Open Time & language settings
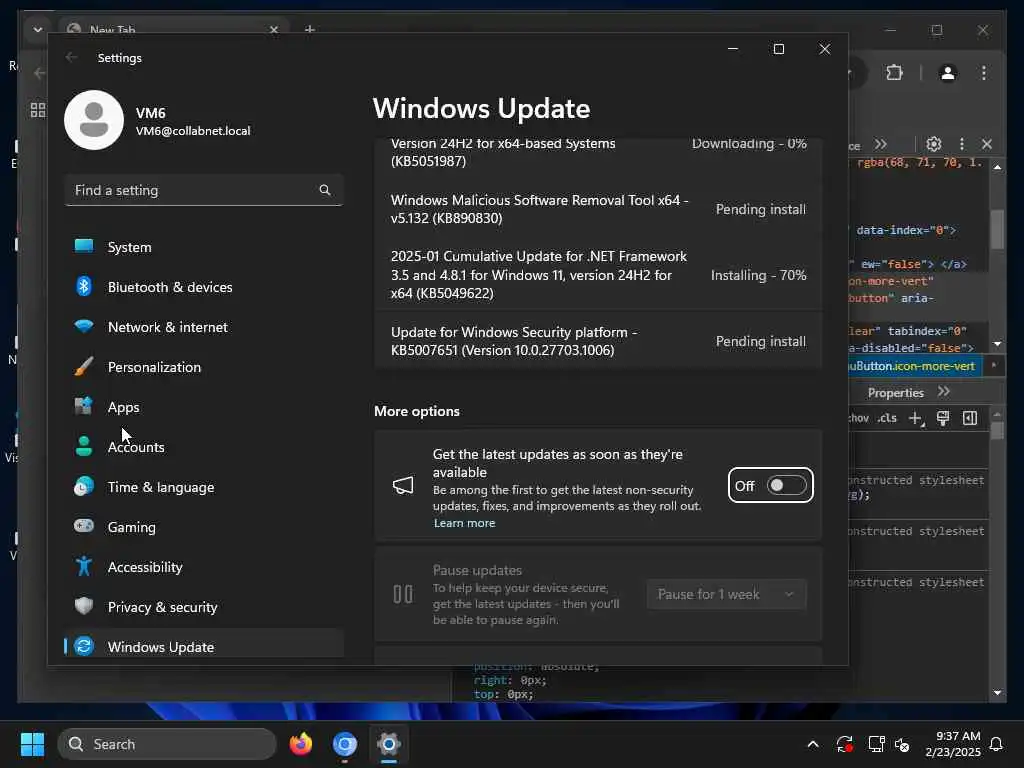 click(x=204, y=487)
